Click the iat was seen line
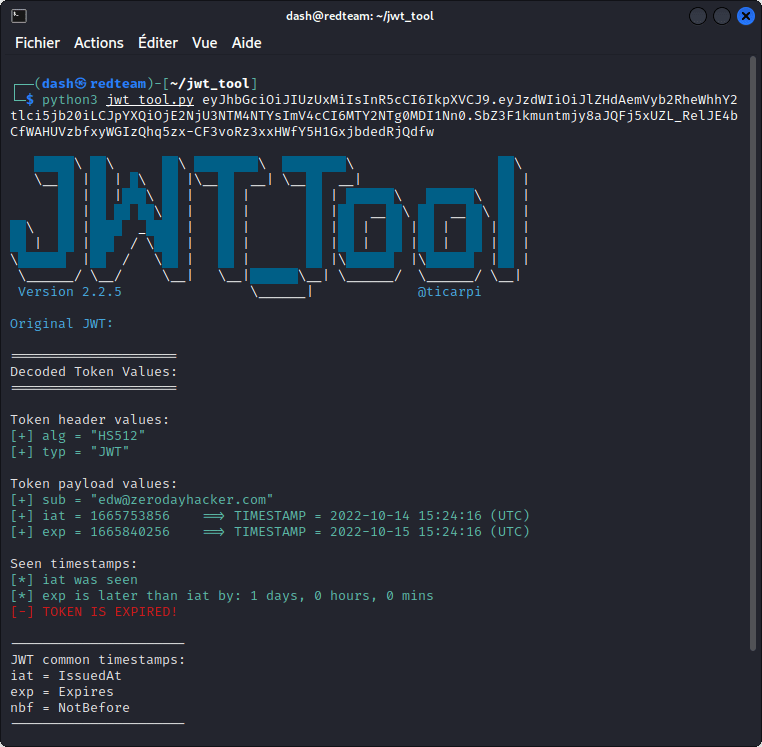The height and width of the screenshot is (747, 762). pyautogui.click(x=74, y=580)
